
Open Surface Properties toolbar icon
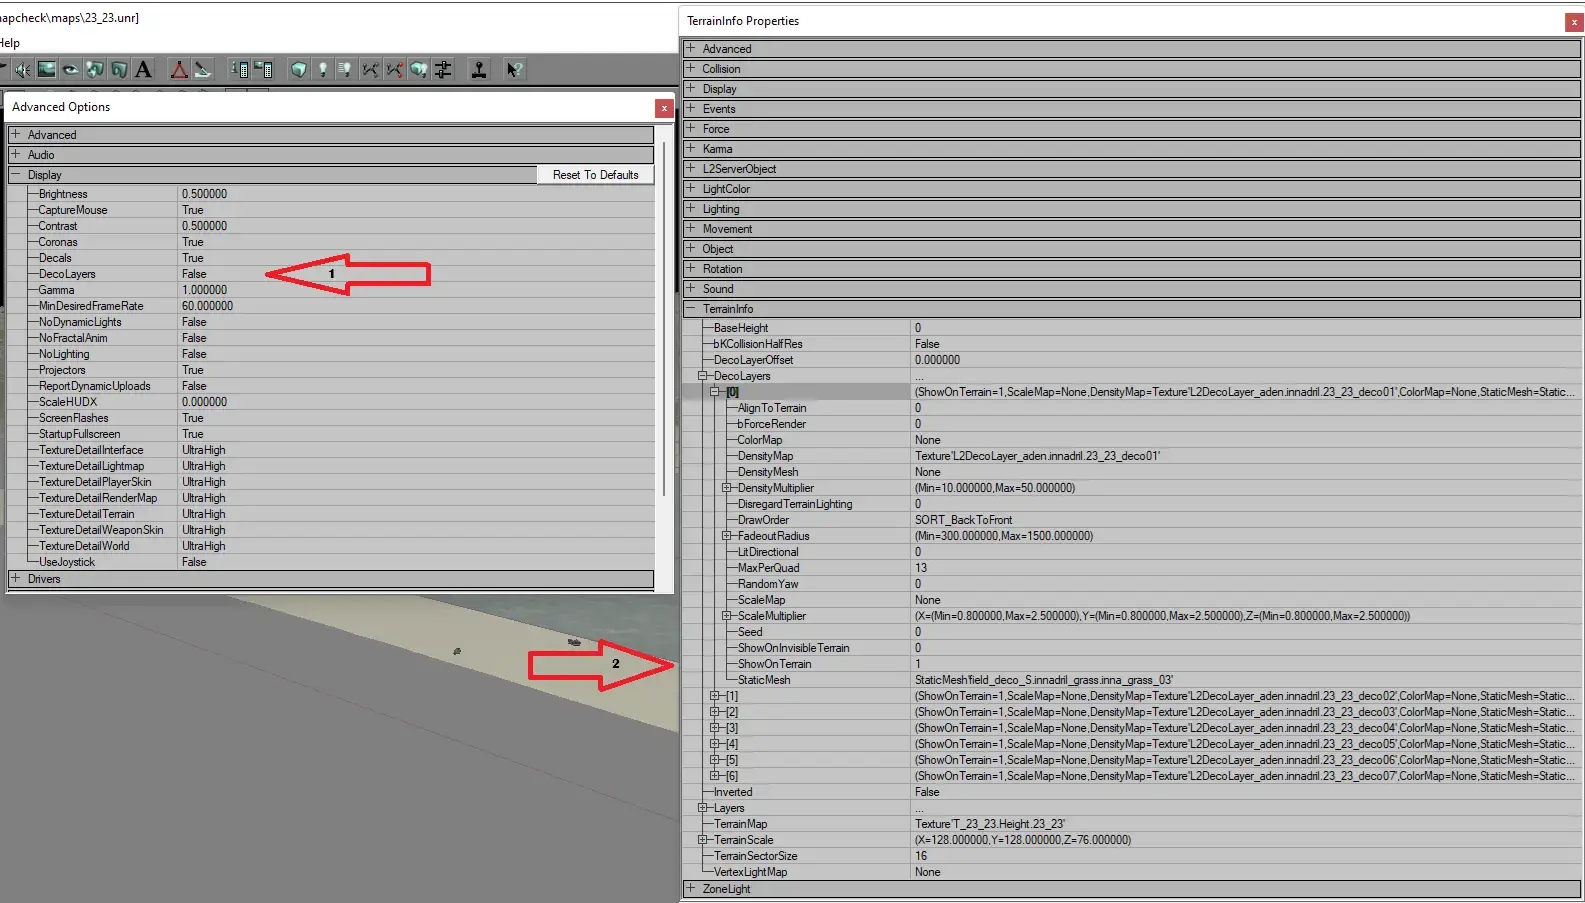click(264, 69)
